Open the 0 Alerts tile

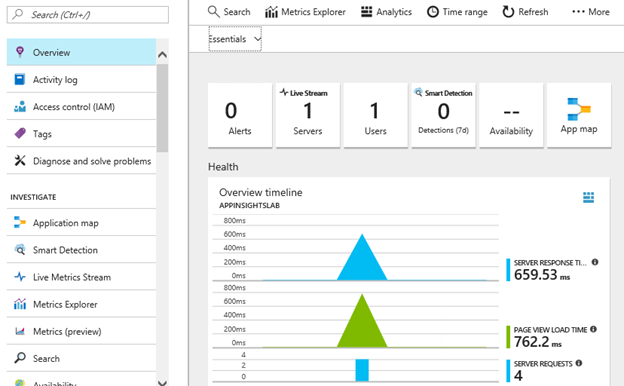tap(240, 115)
